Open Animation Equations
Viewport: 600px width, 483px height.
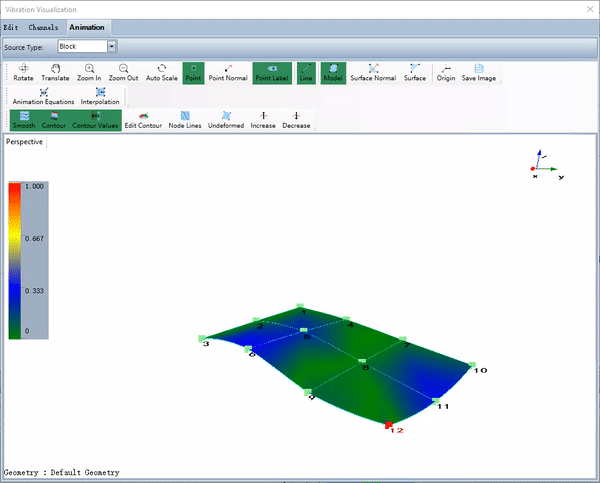[43, 96]
